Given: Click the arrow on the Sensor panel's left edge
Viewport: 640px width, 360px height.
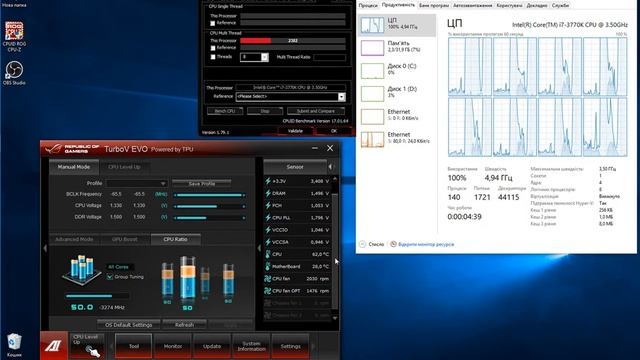Looking at the screenshot, I should (259, 248).
